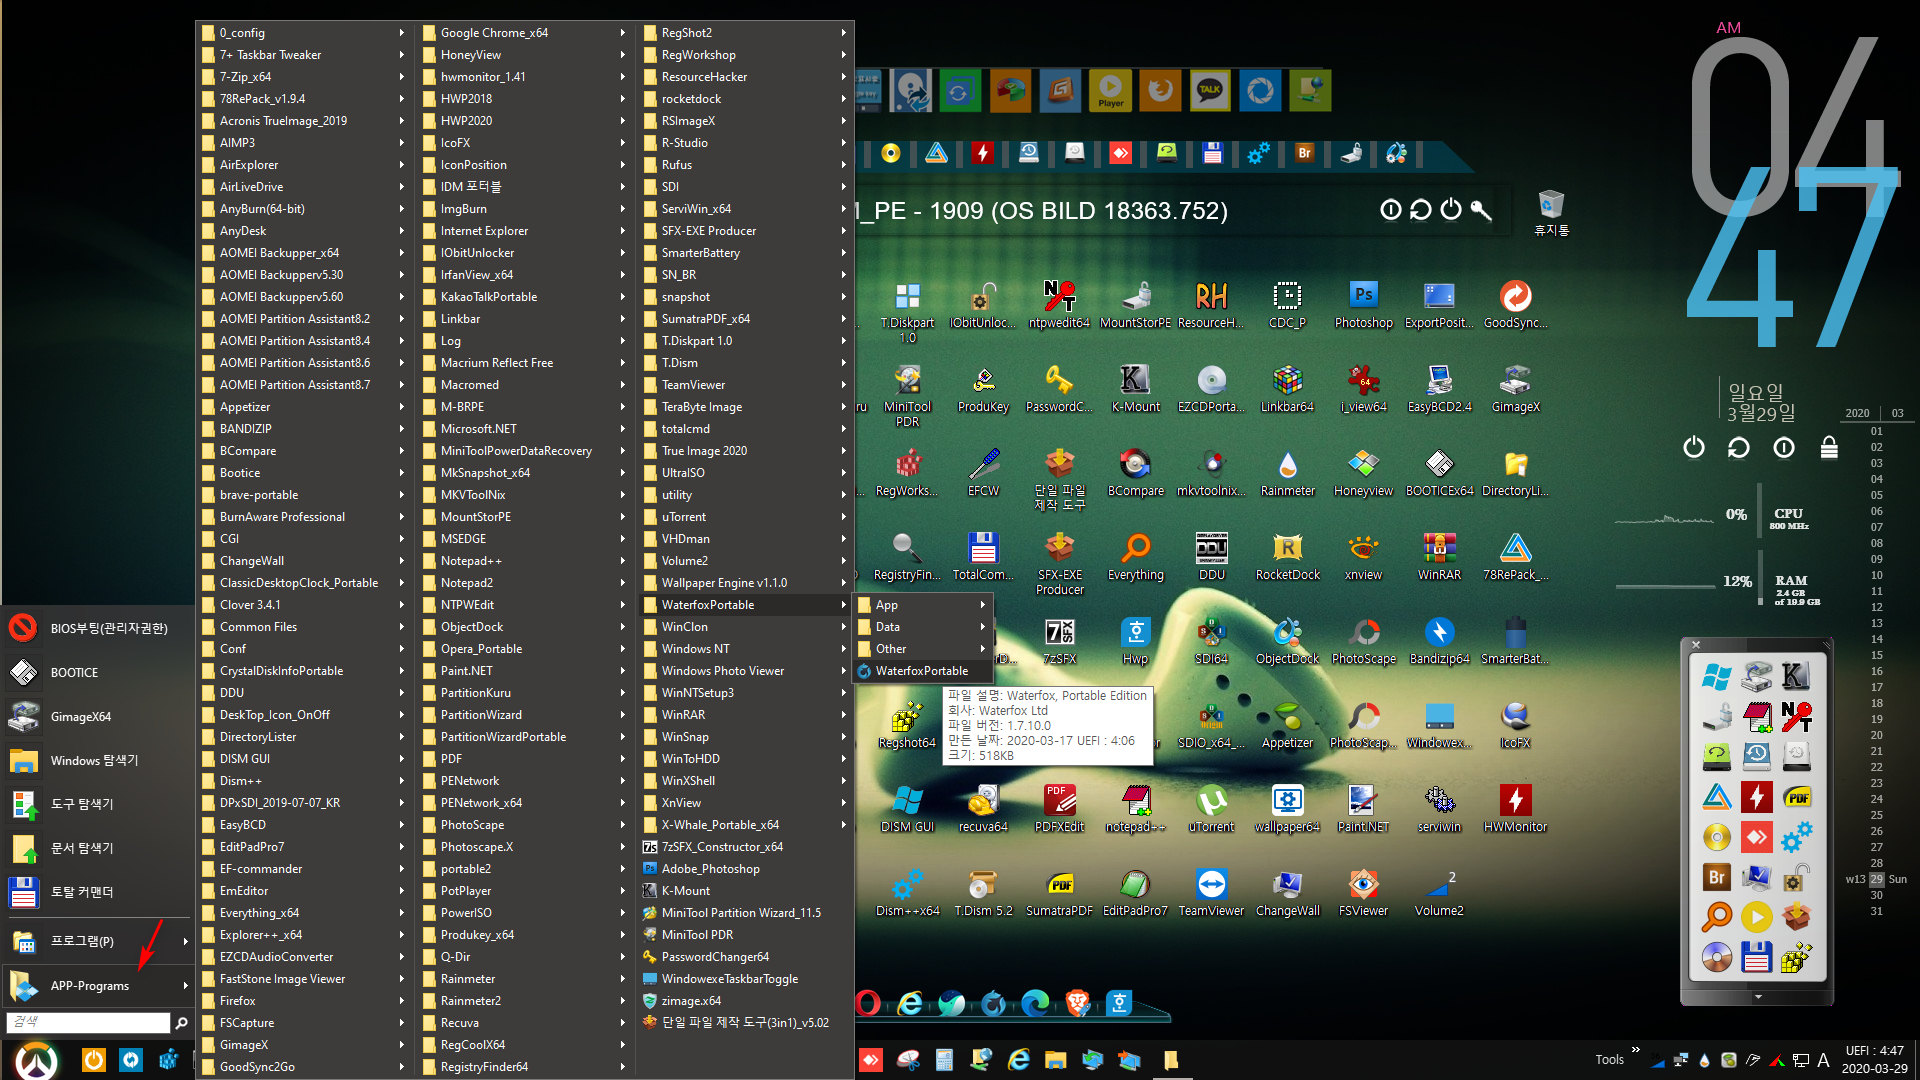Screen dimensions: 1920x1080
Task: Open the BCompare desktop icon
Action: [x=1135, y=473]
